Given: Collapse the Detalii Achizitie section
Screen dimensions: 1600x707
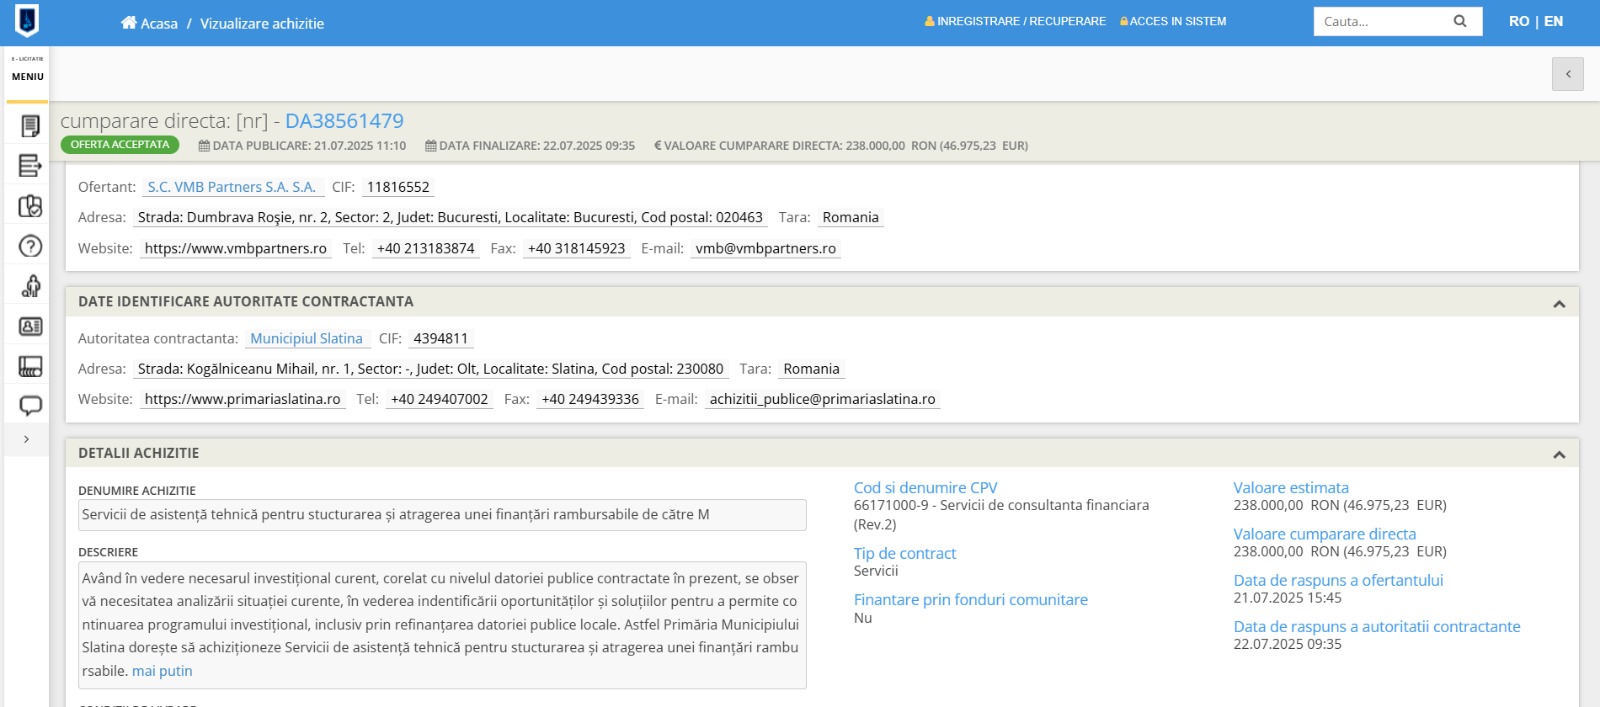Looking at the screenshot, I should point(1559,454).
